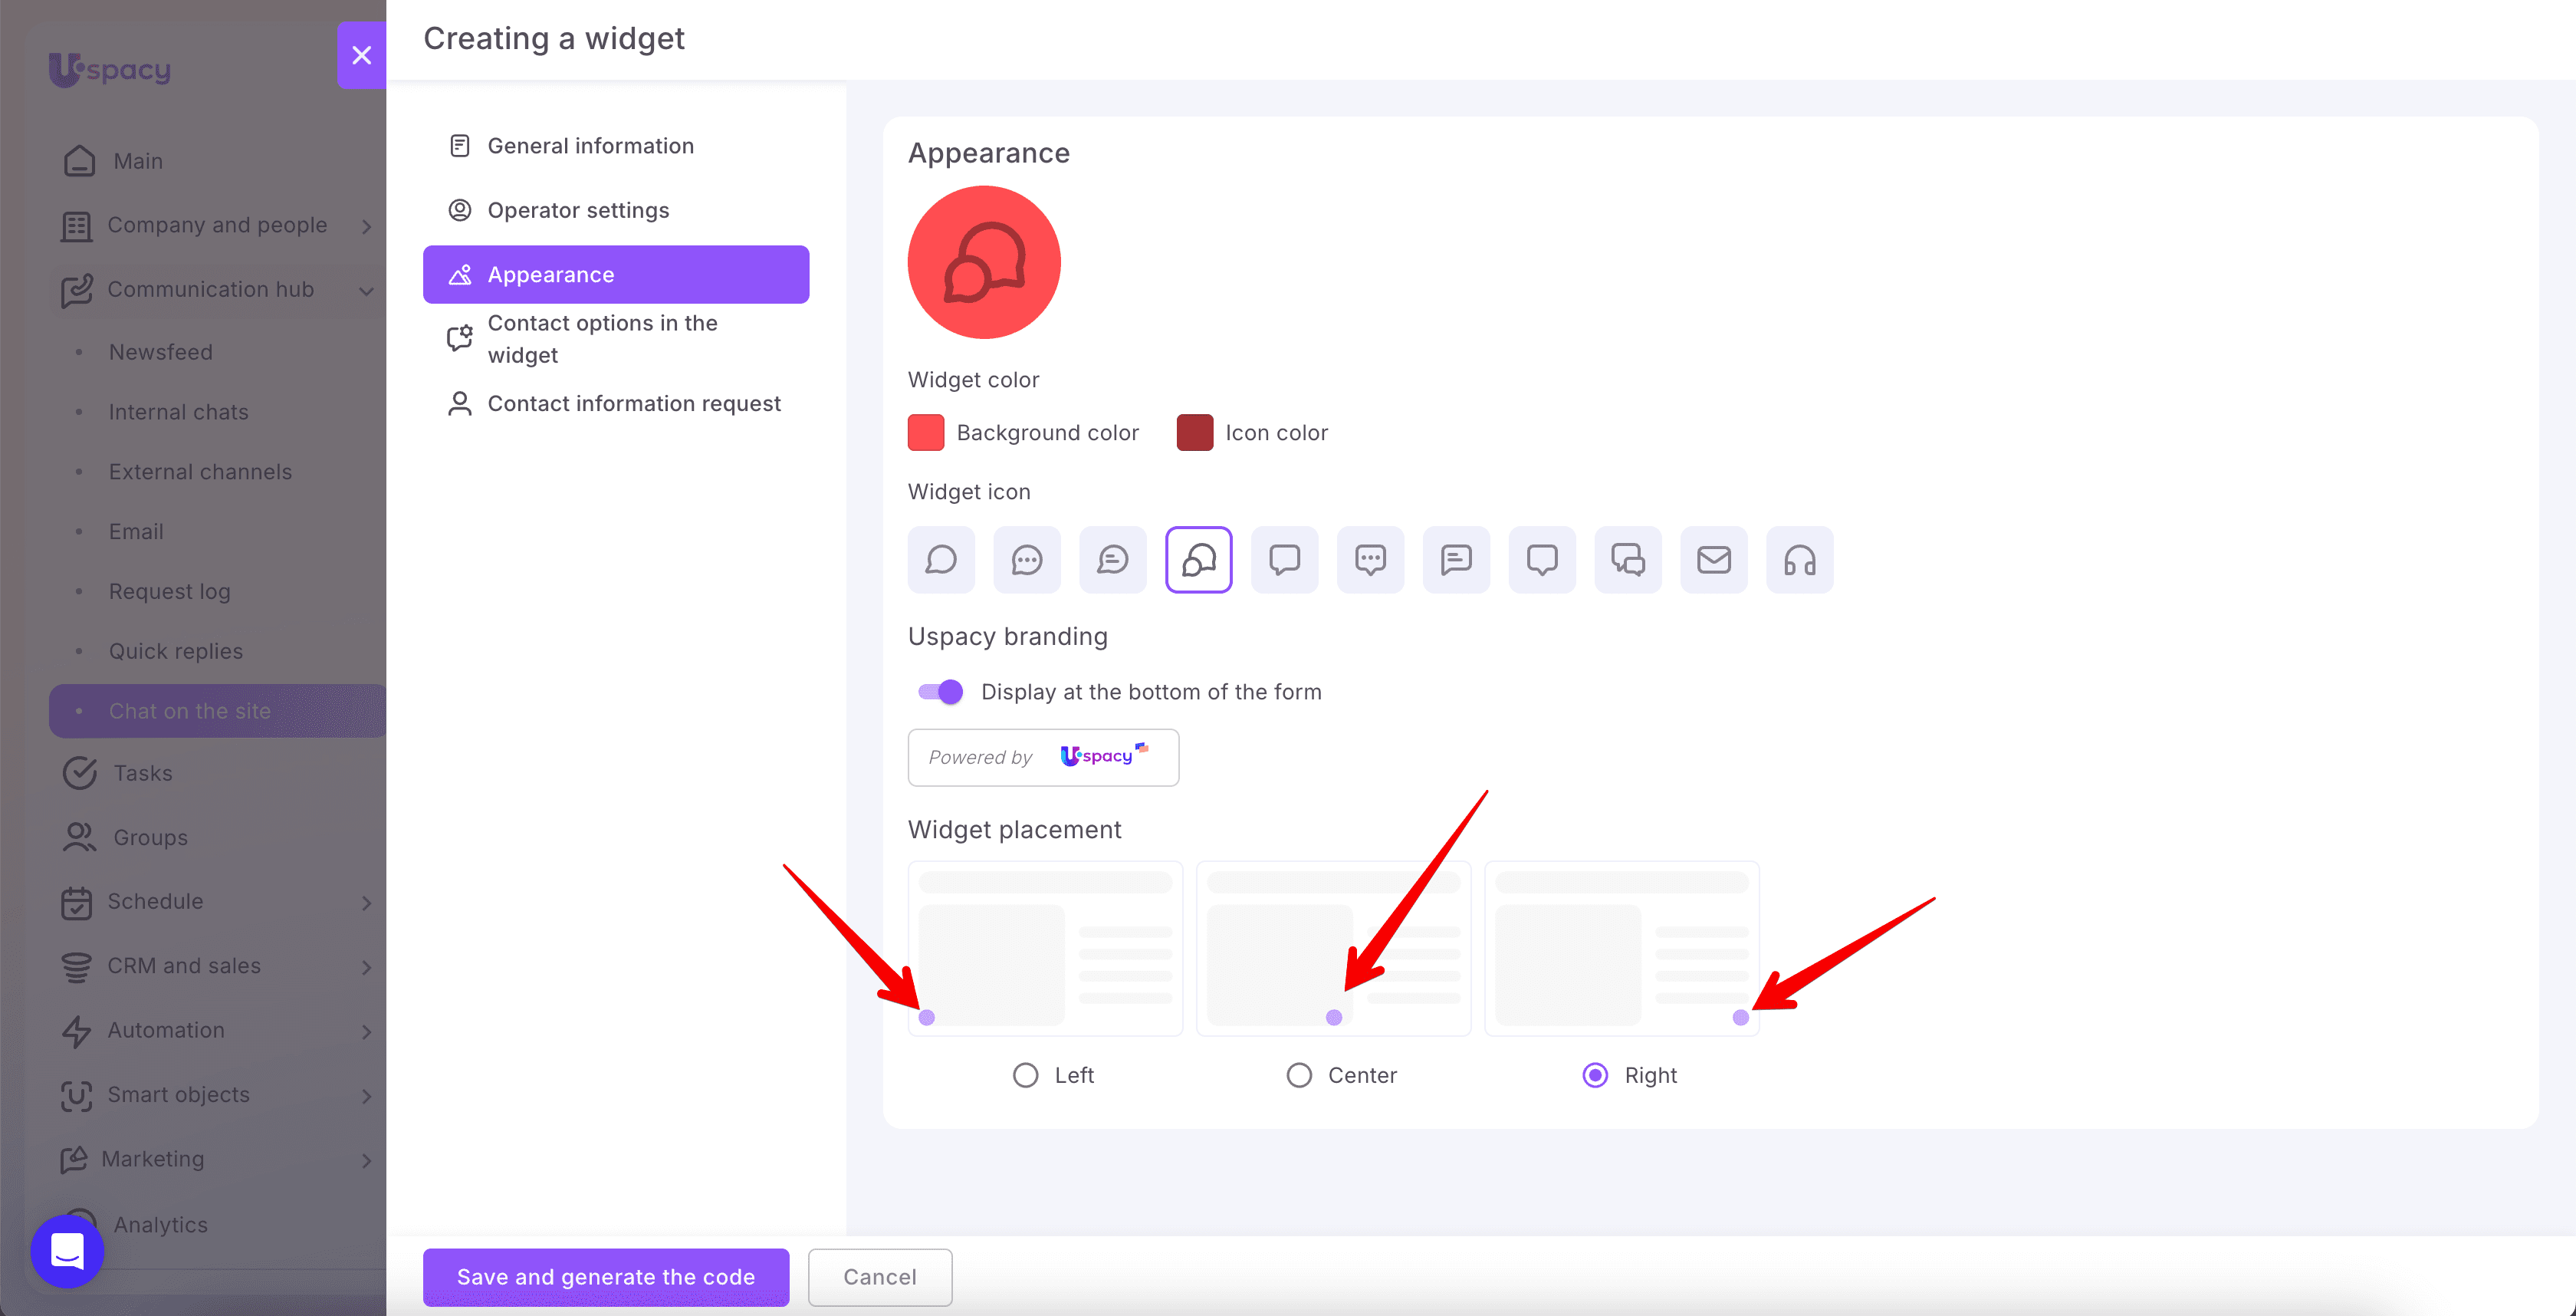
Task: Open Newsfeed in the sidebar
Action: pyautogui.click(x=161, y=352)
